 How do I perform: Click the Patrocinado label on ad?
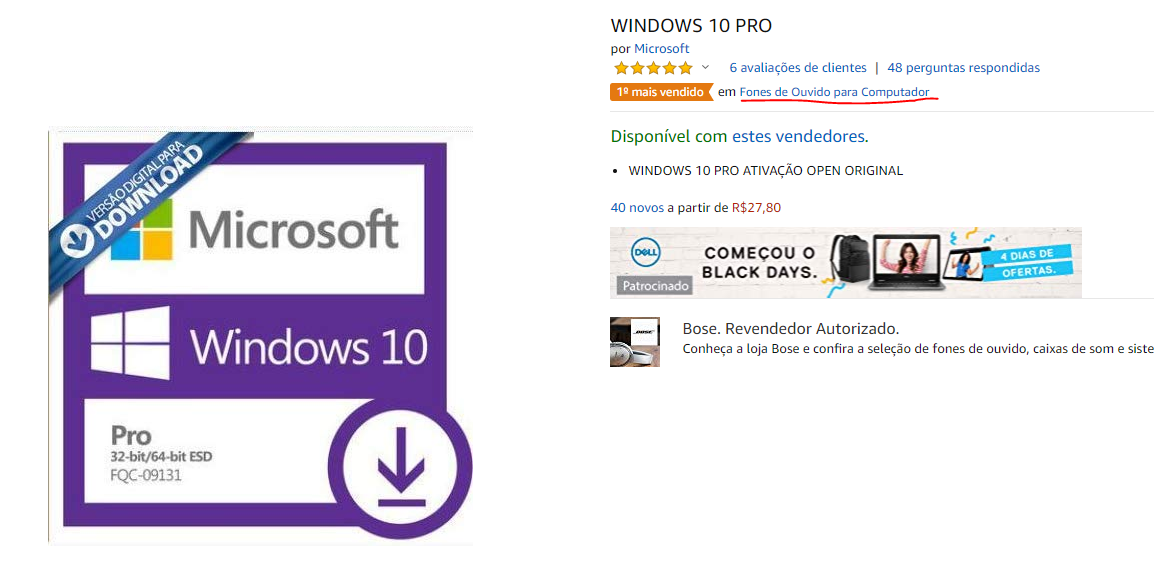coord(652,286)
